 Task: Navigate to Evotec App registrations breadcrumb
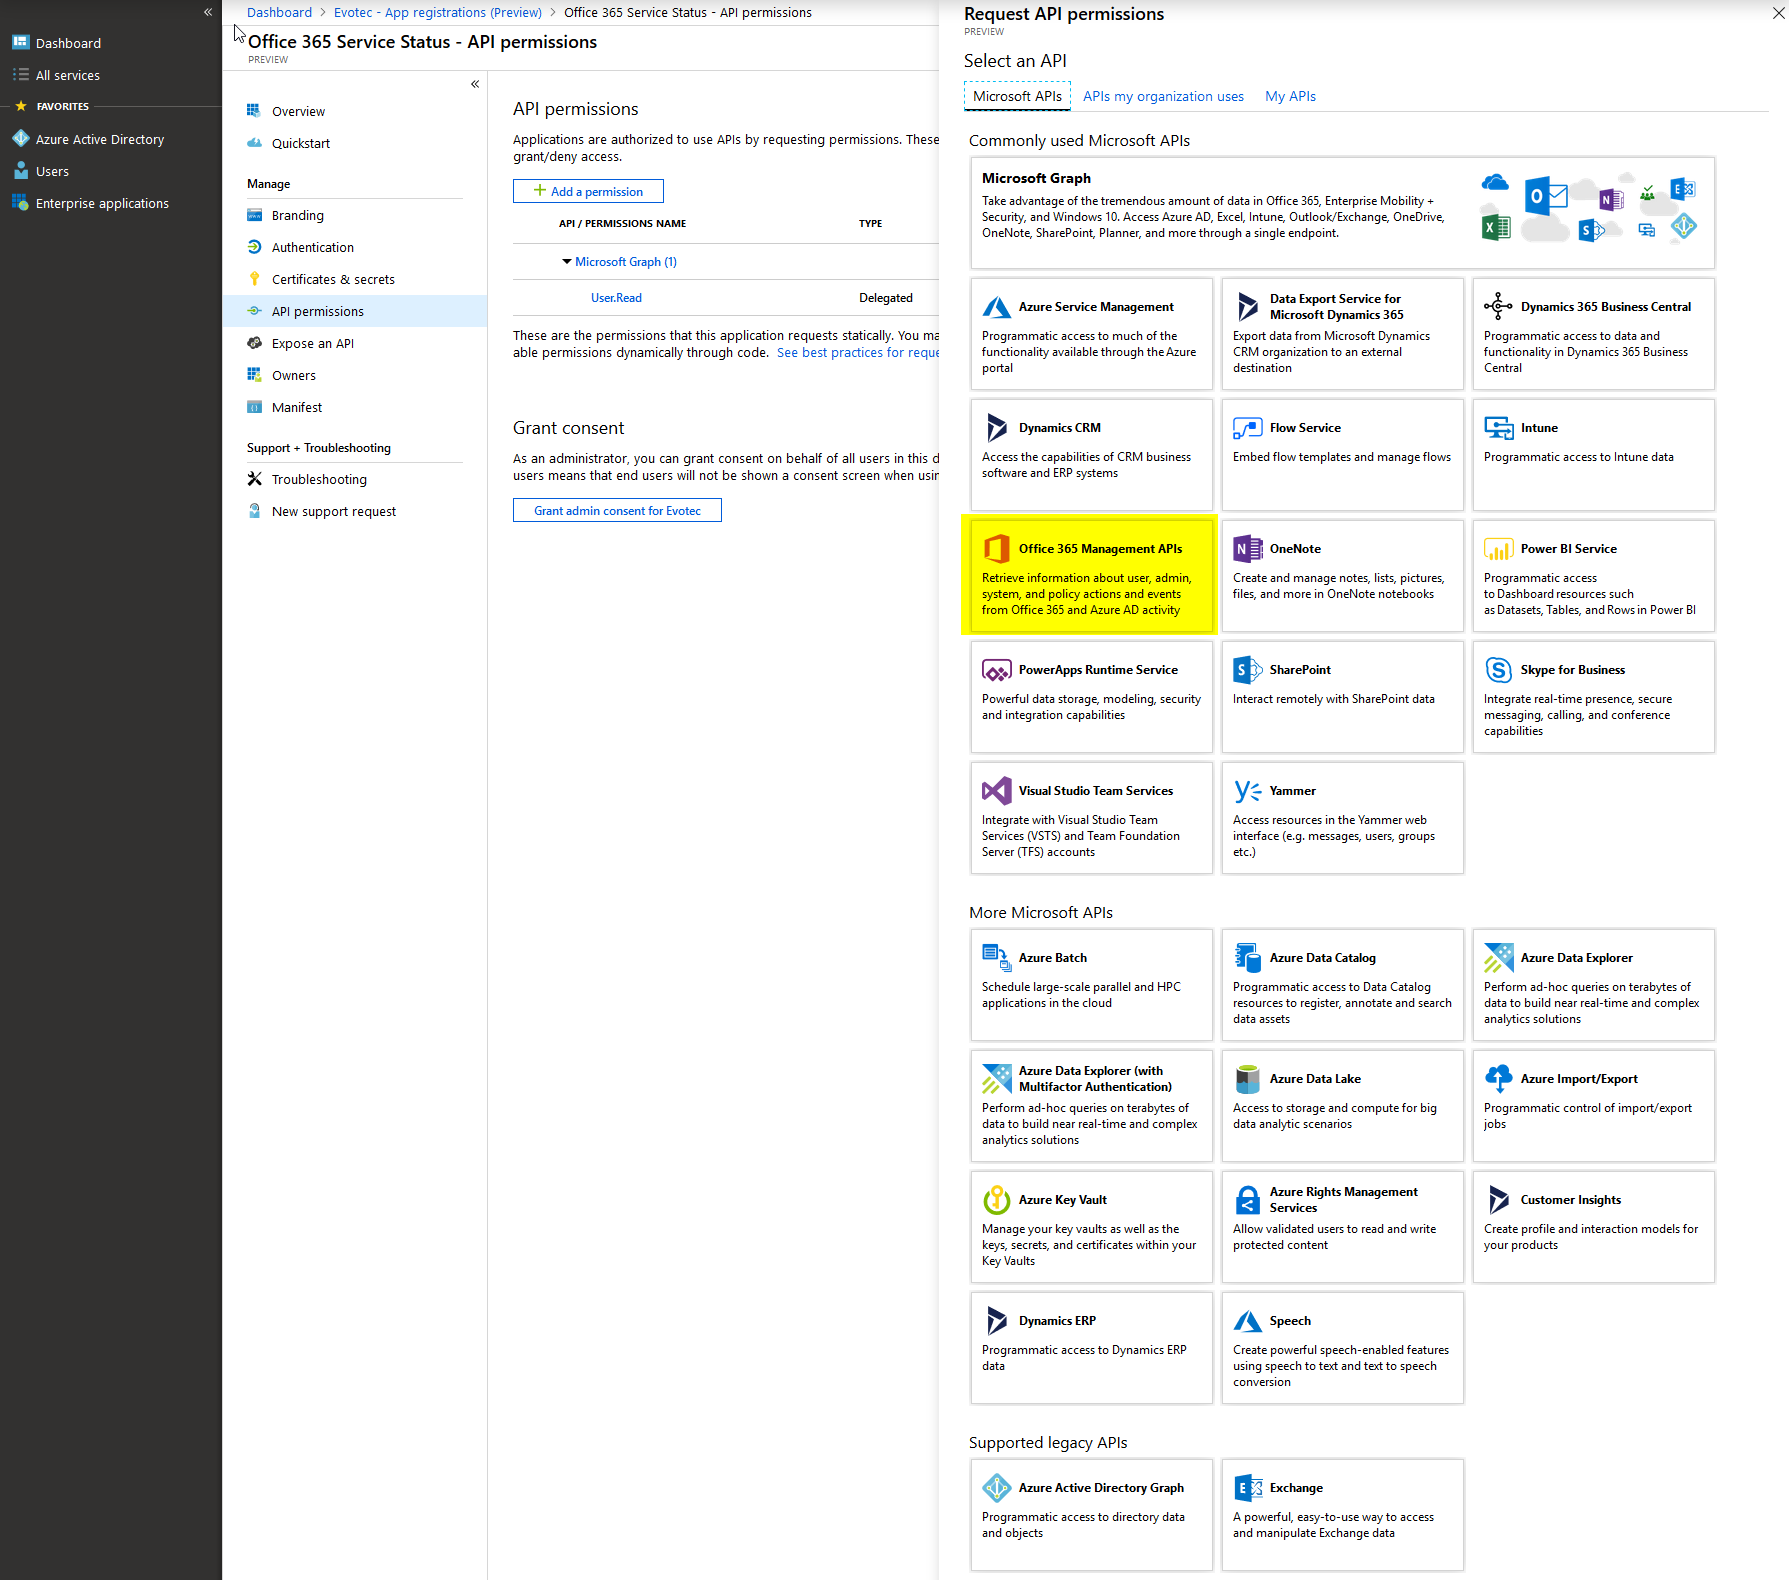(x=437, y=12)
